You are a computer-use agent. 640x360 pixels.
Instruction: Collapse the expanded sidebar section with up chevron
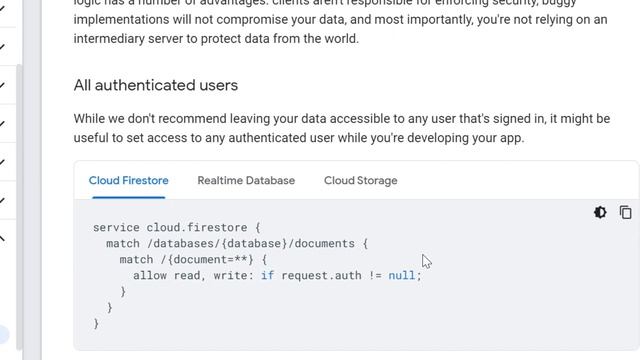(2, 238)
